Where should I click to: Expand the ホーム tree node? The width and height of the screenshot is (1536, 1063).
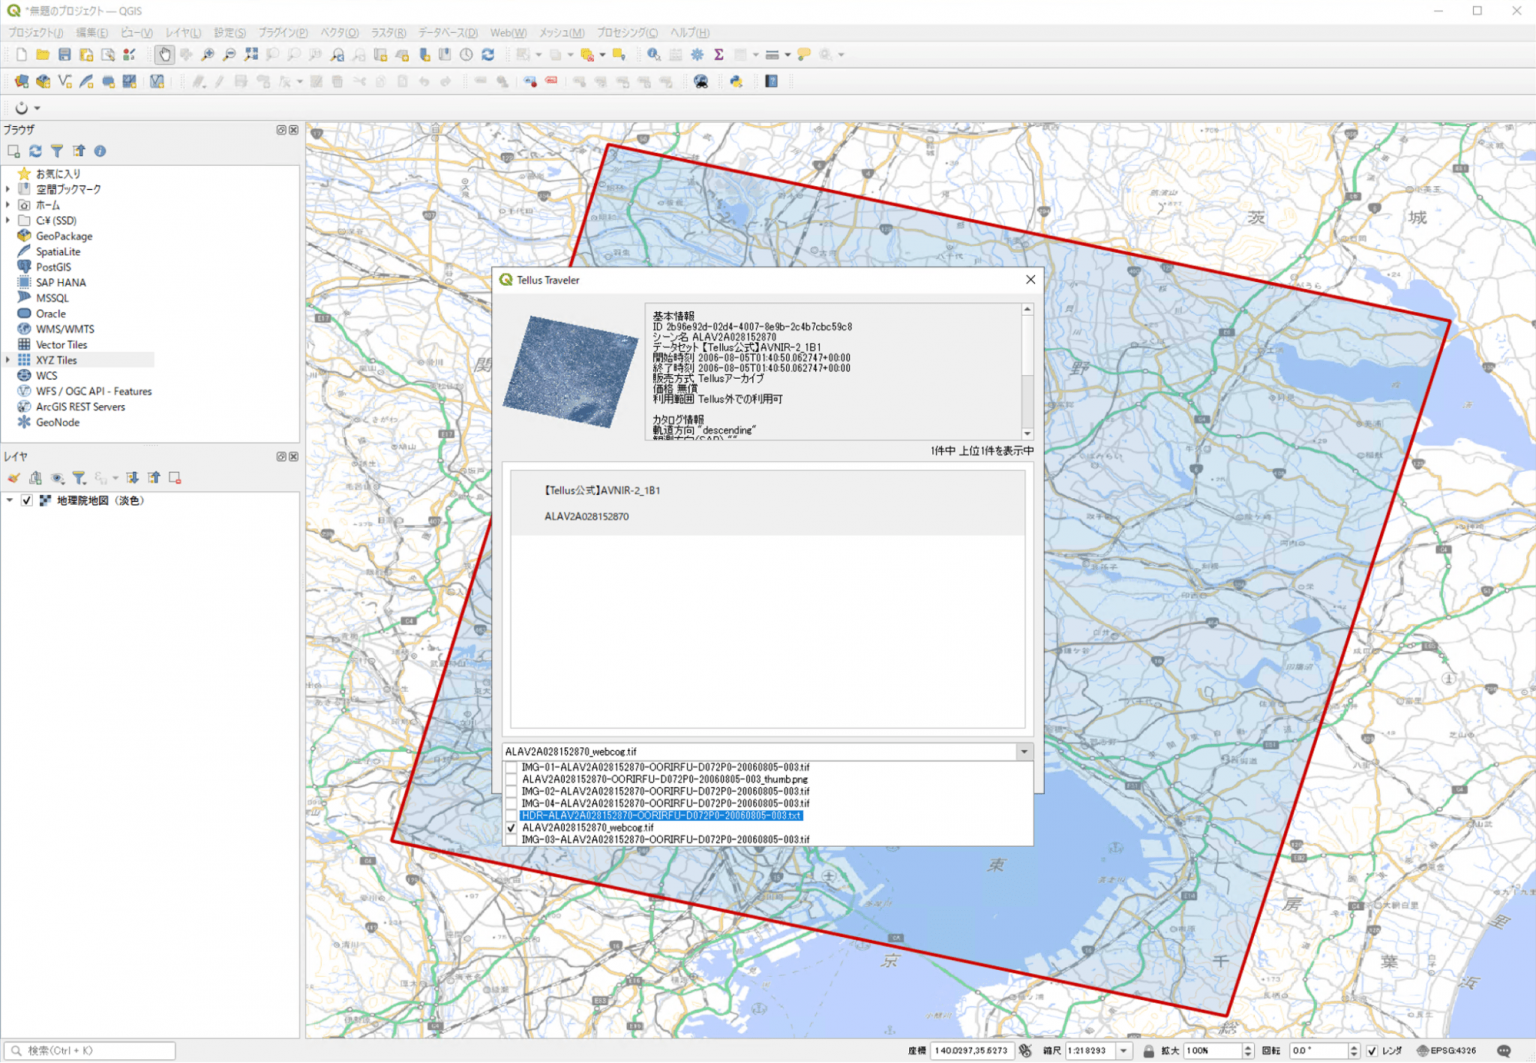8,205
